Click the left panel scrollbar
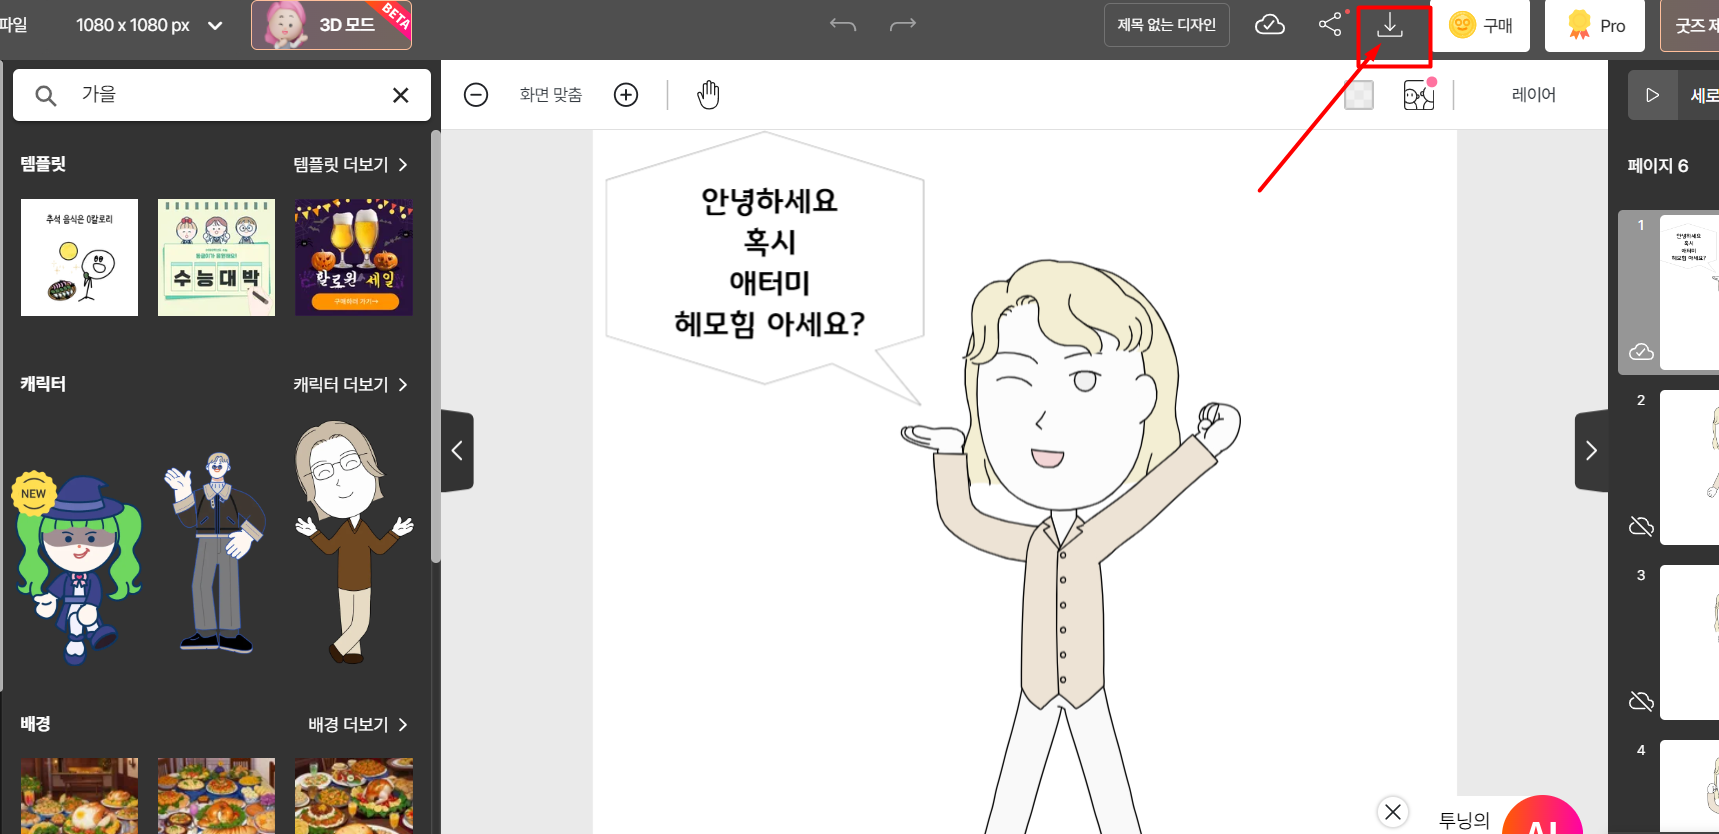Viewport: 1719px width, 834px height. coord(435,346)
